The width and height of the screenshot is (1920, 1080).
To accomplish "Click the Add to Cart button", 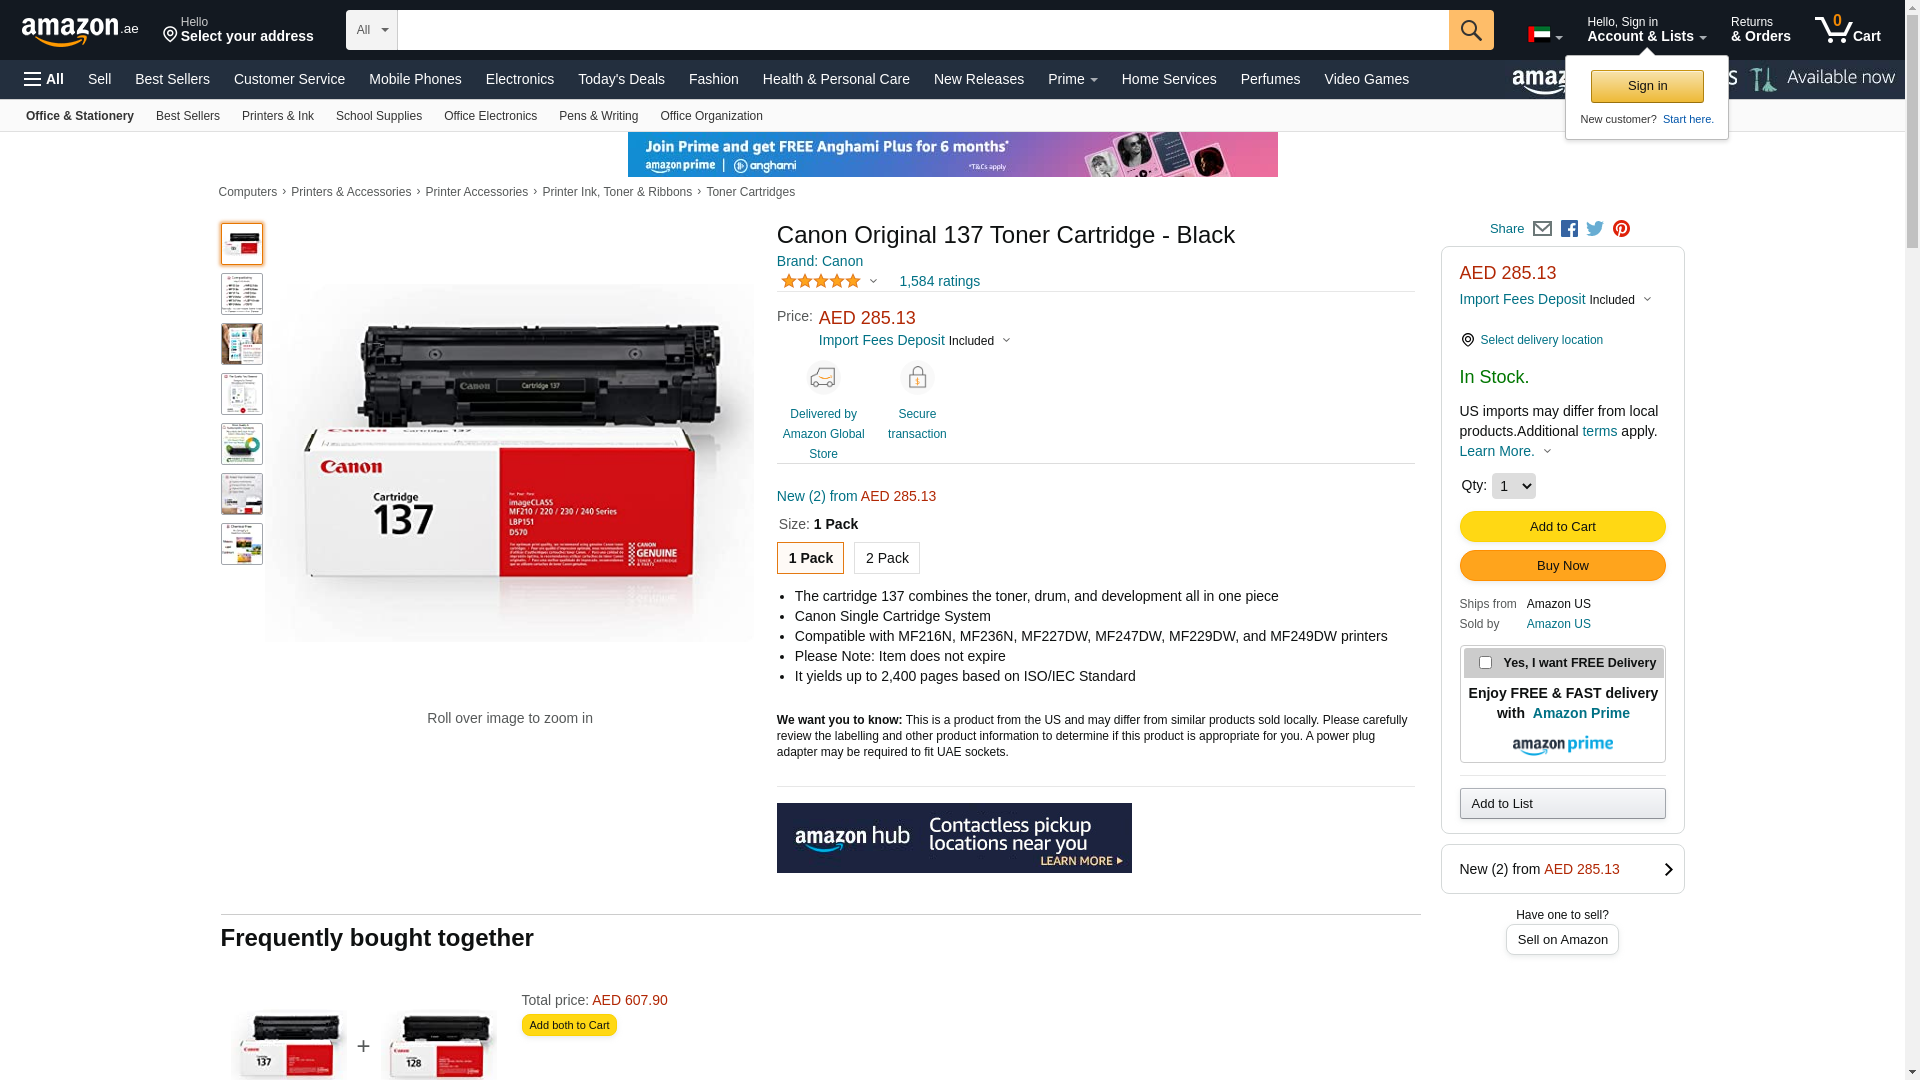I will point(1562,527).
